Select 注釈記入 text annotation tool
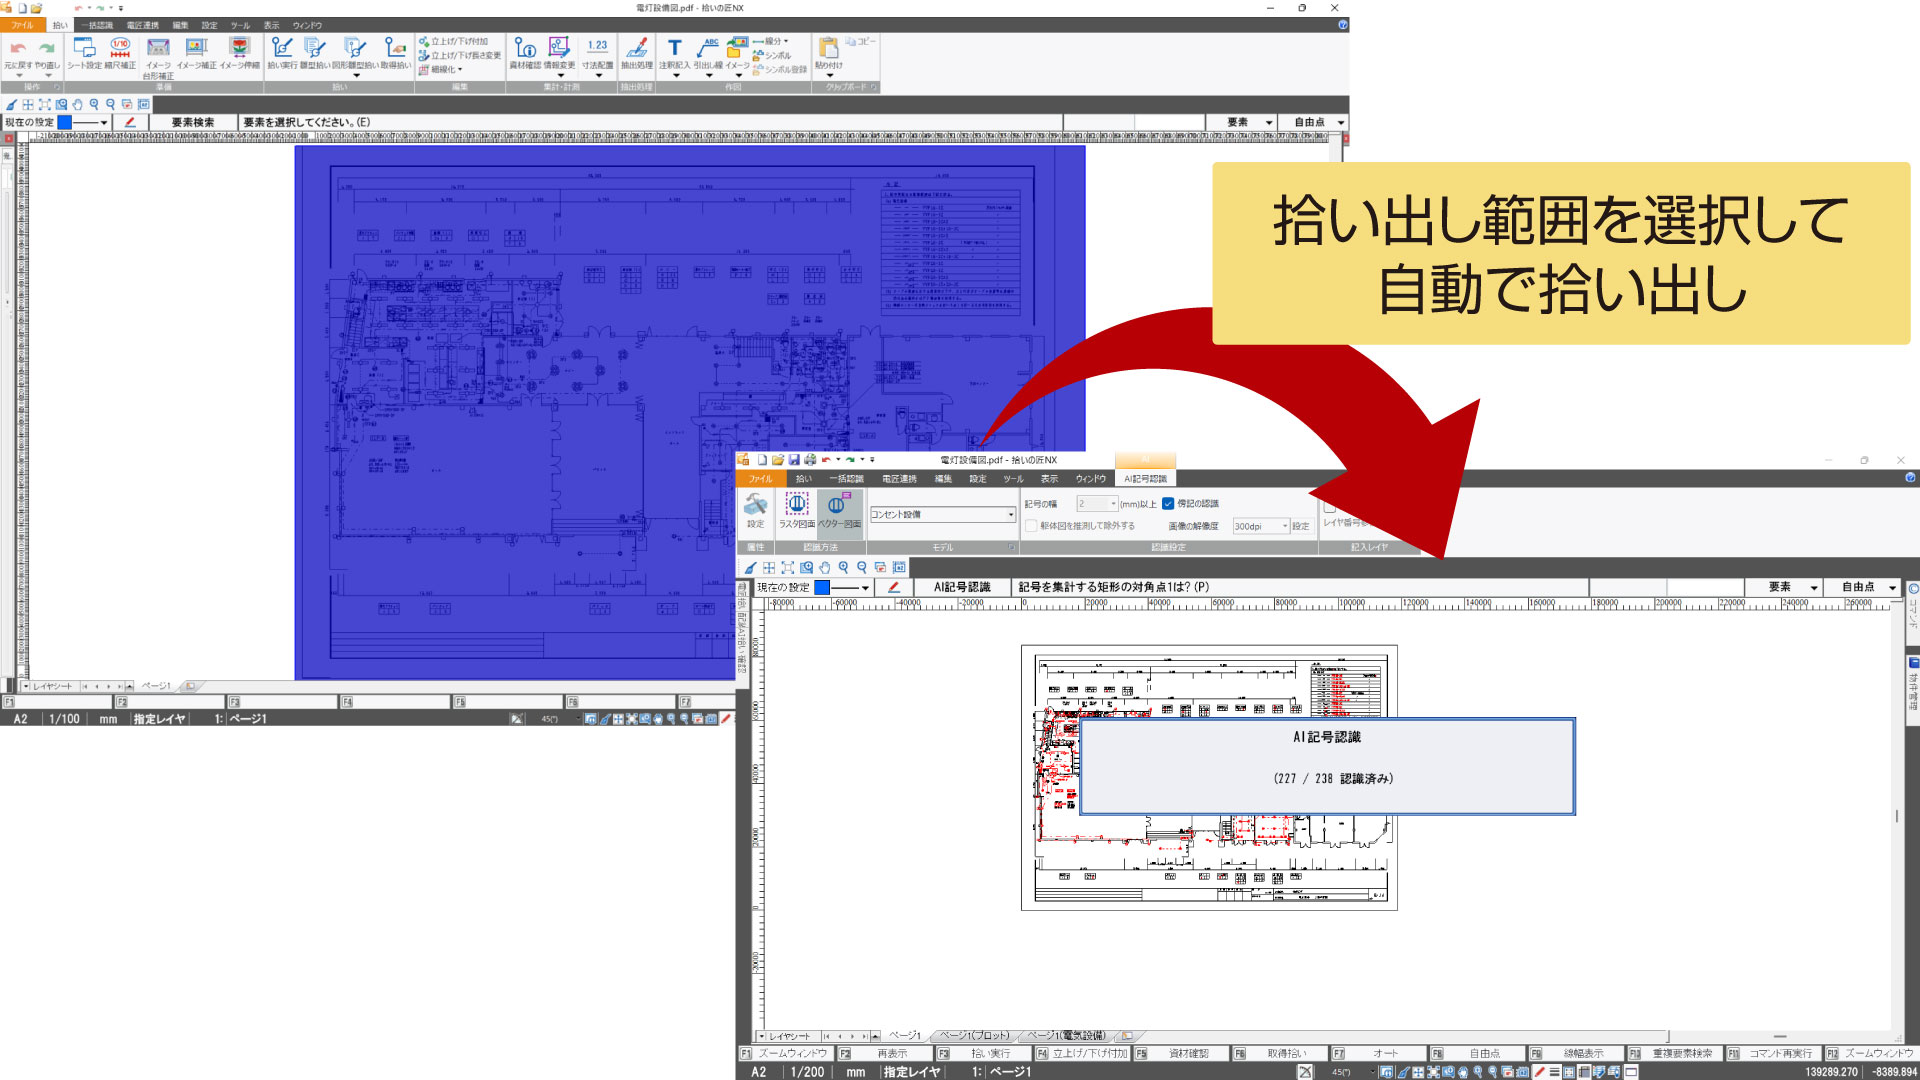1920x1080 pixels. [x=674, y=54]
